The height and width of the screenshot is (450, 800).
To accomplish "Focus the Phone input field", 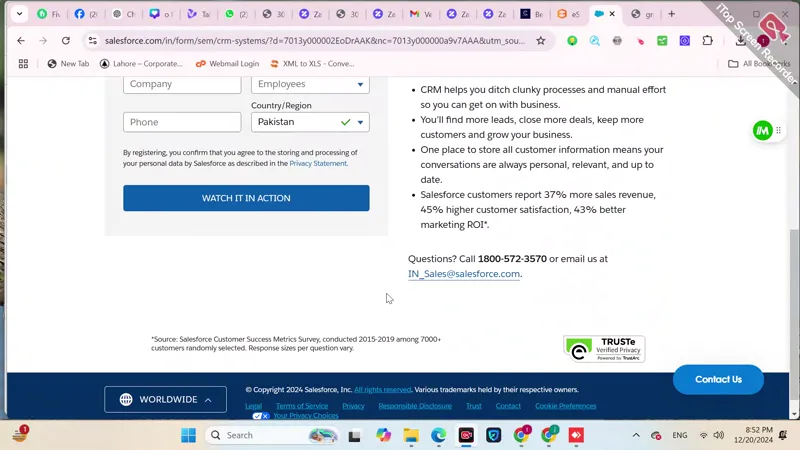I will pos(182,122).
